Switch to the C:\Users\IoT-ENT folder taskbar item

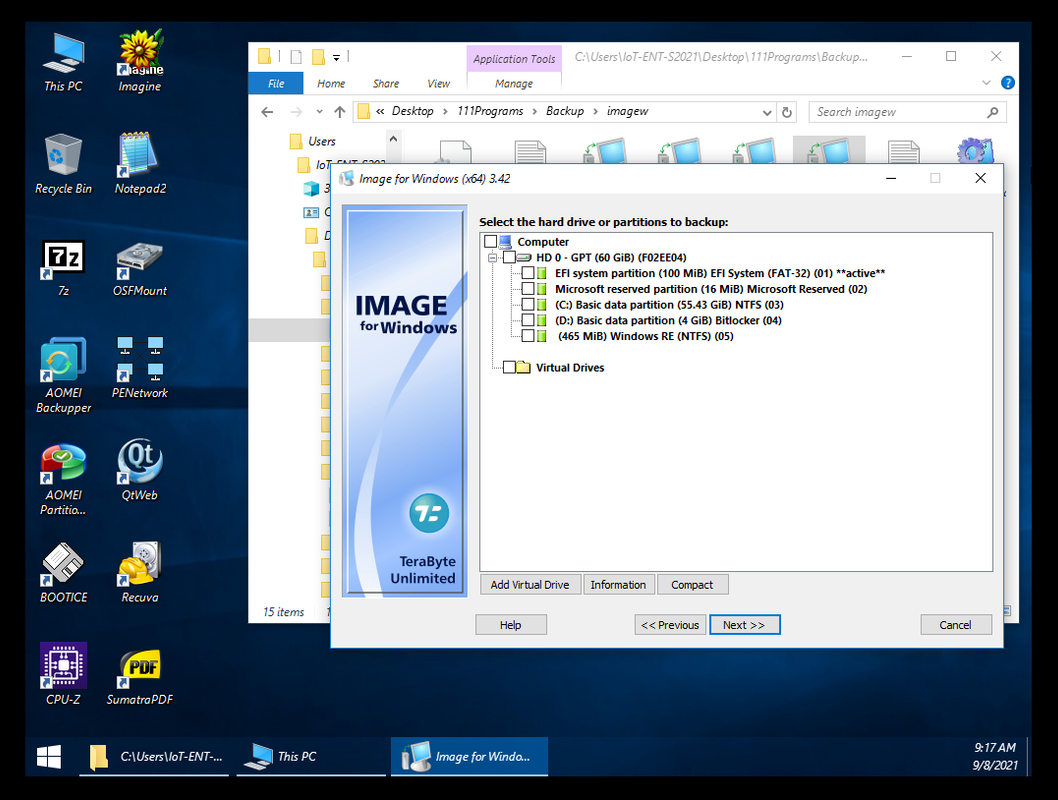pos(154,756)
